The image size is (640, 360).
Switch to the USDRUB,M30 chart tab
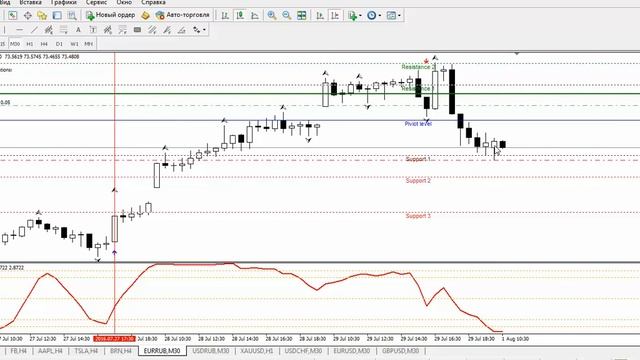tap(211, 351)
